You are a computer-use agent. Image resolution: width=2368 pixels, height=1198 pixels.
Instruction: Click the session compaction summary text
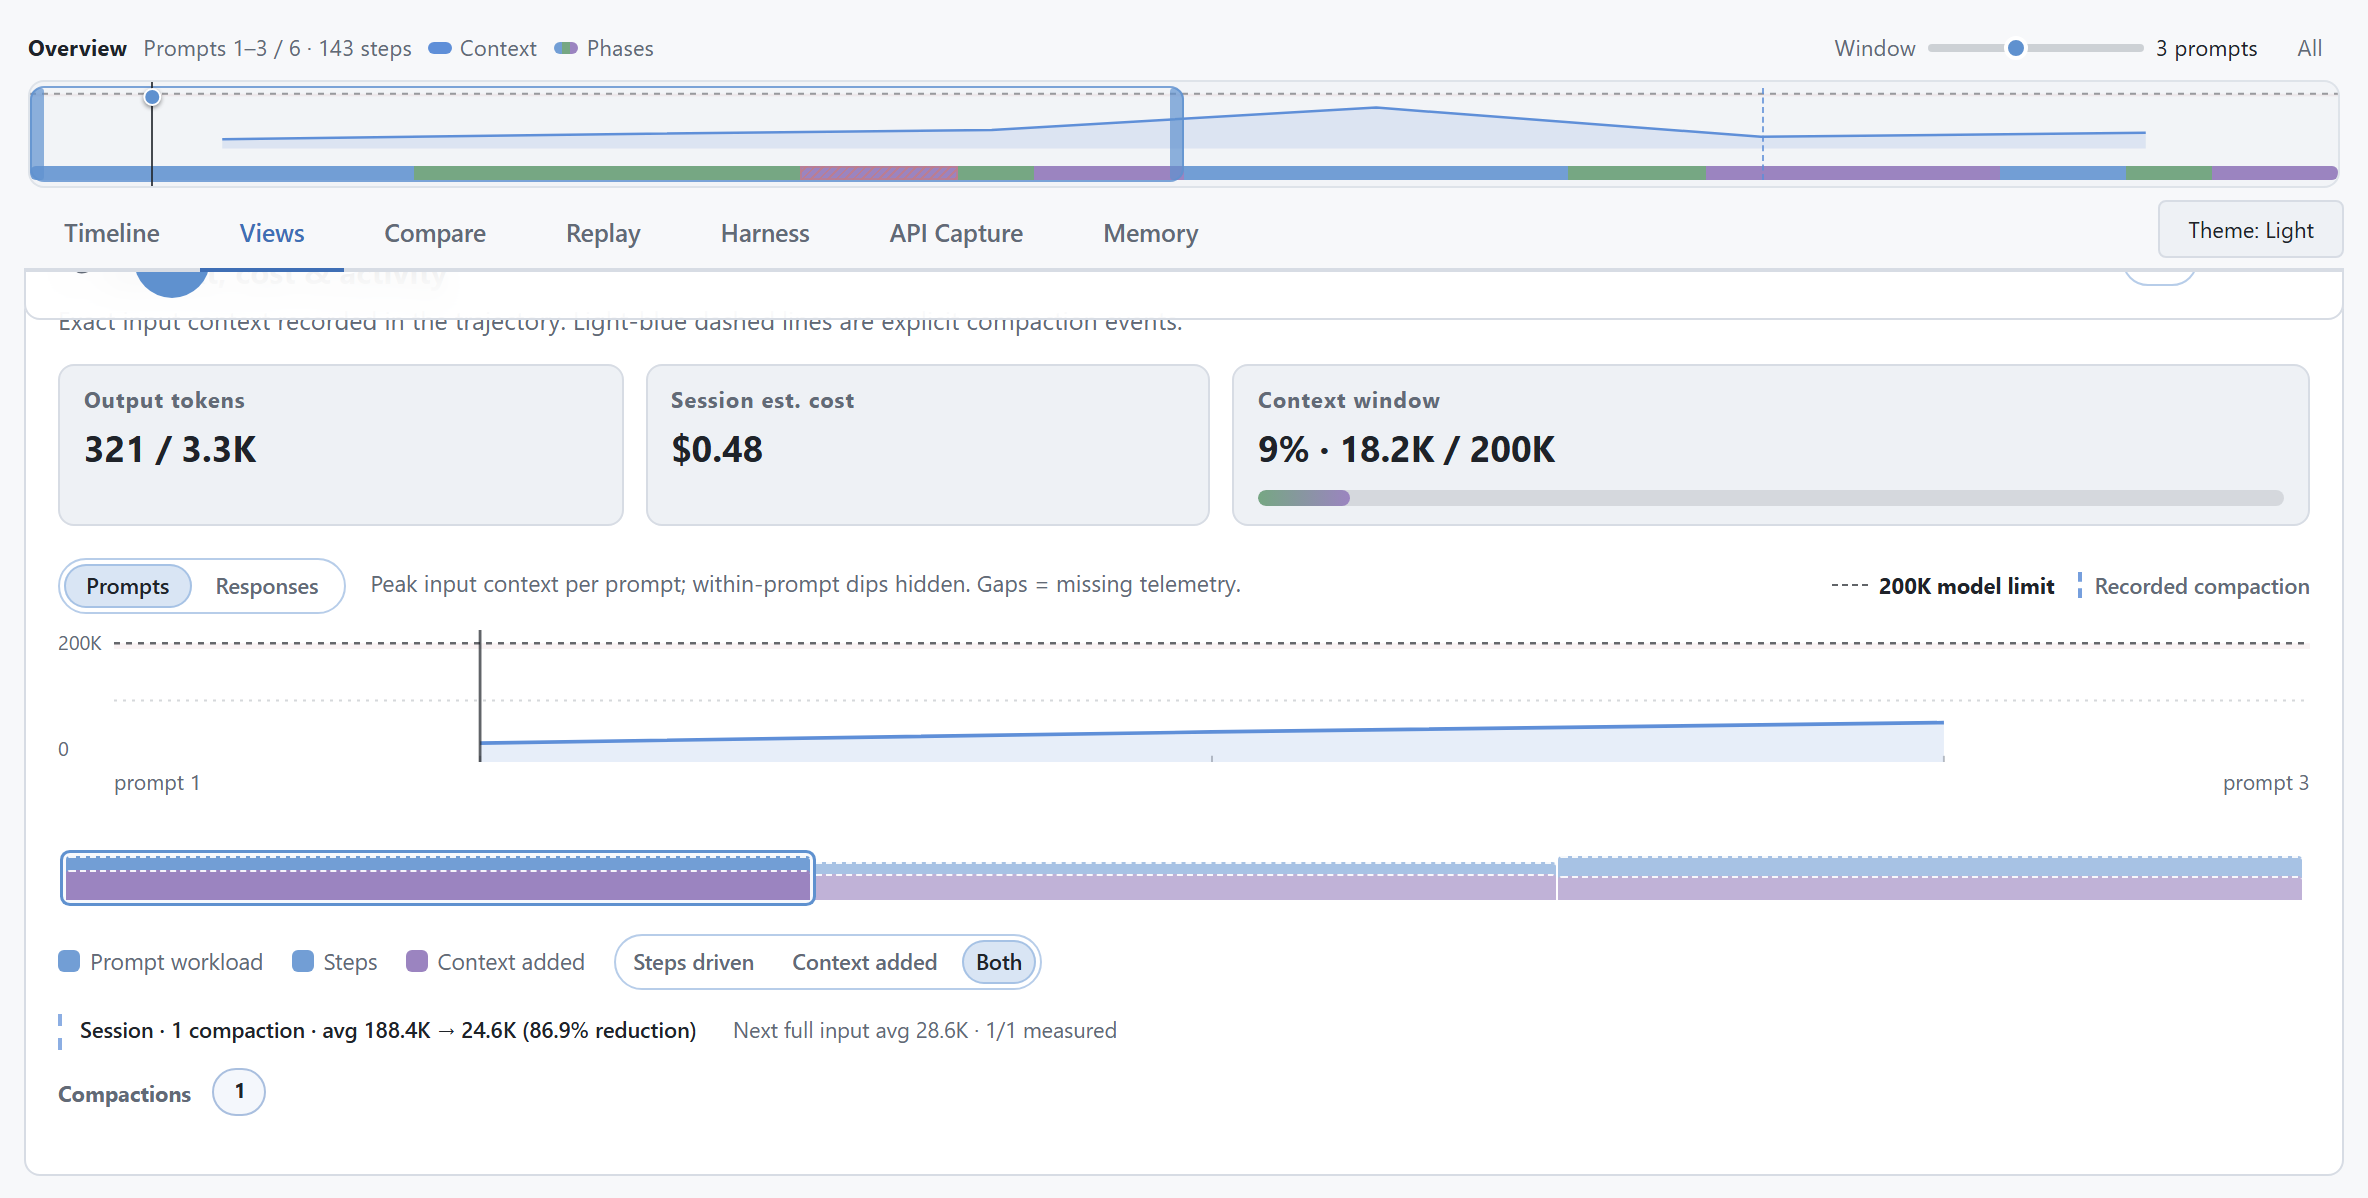pyautogui.click(x=388, y=1030)
